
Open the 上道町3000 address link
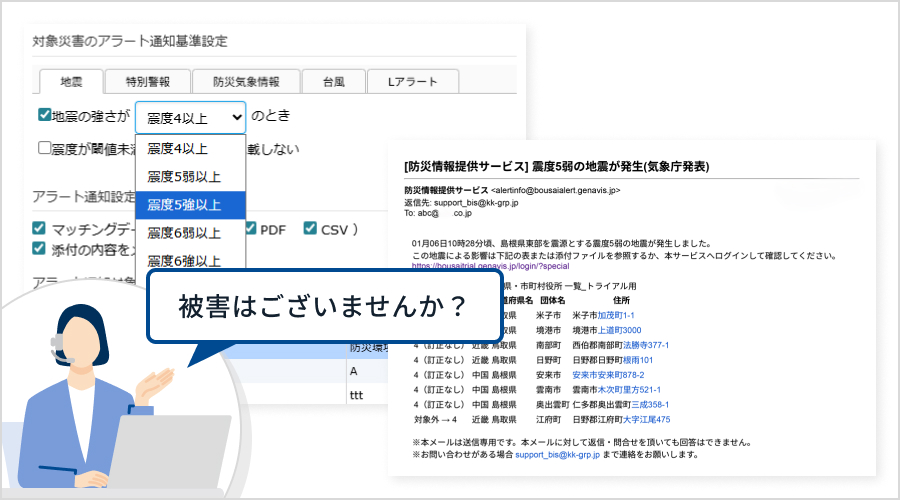point(619,330)
